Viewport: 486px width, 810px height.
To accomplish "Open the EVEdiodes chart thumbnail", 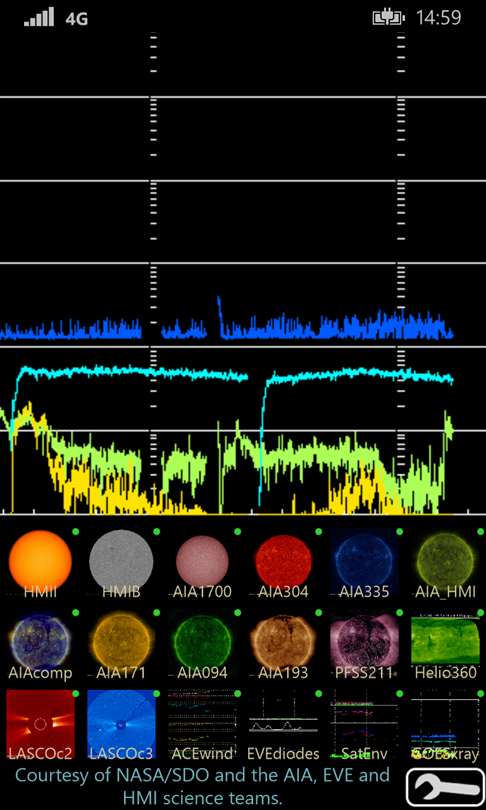I will 284,725.
